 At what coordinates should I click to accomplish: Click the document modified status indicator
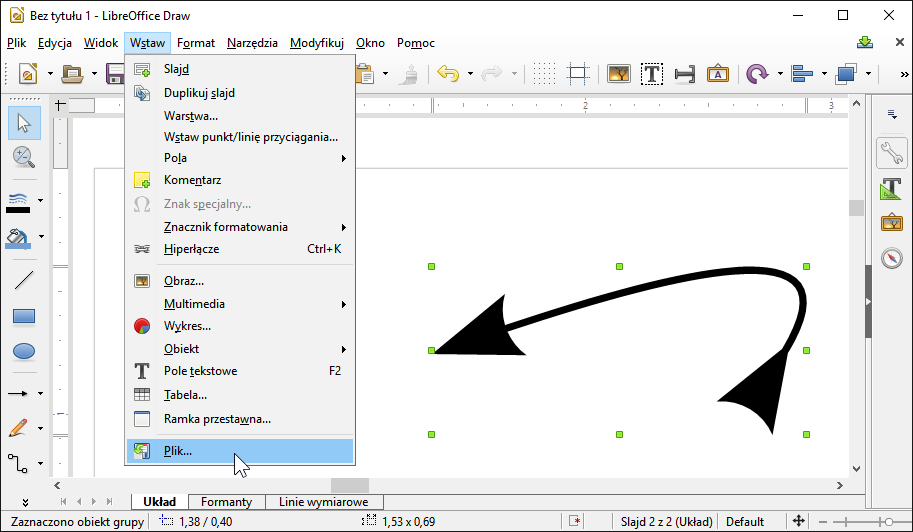(x=575, y=521)
